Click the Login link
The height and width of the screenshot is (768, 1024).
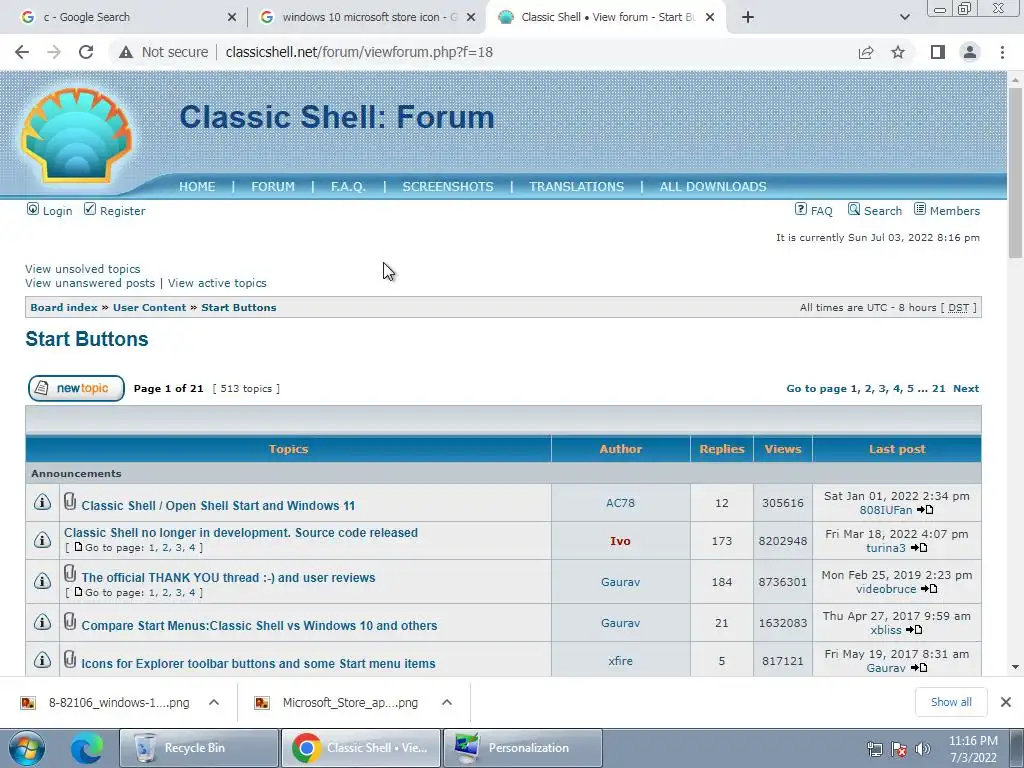point(57,211)
